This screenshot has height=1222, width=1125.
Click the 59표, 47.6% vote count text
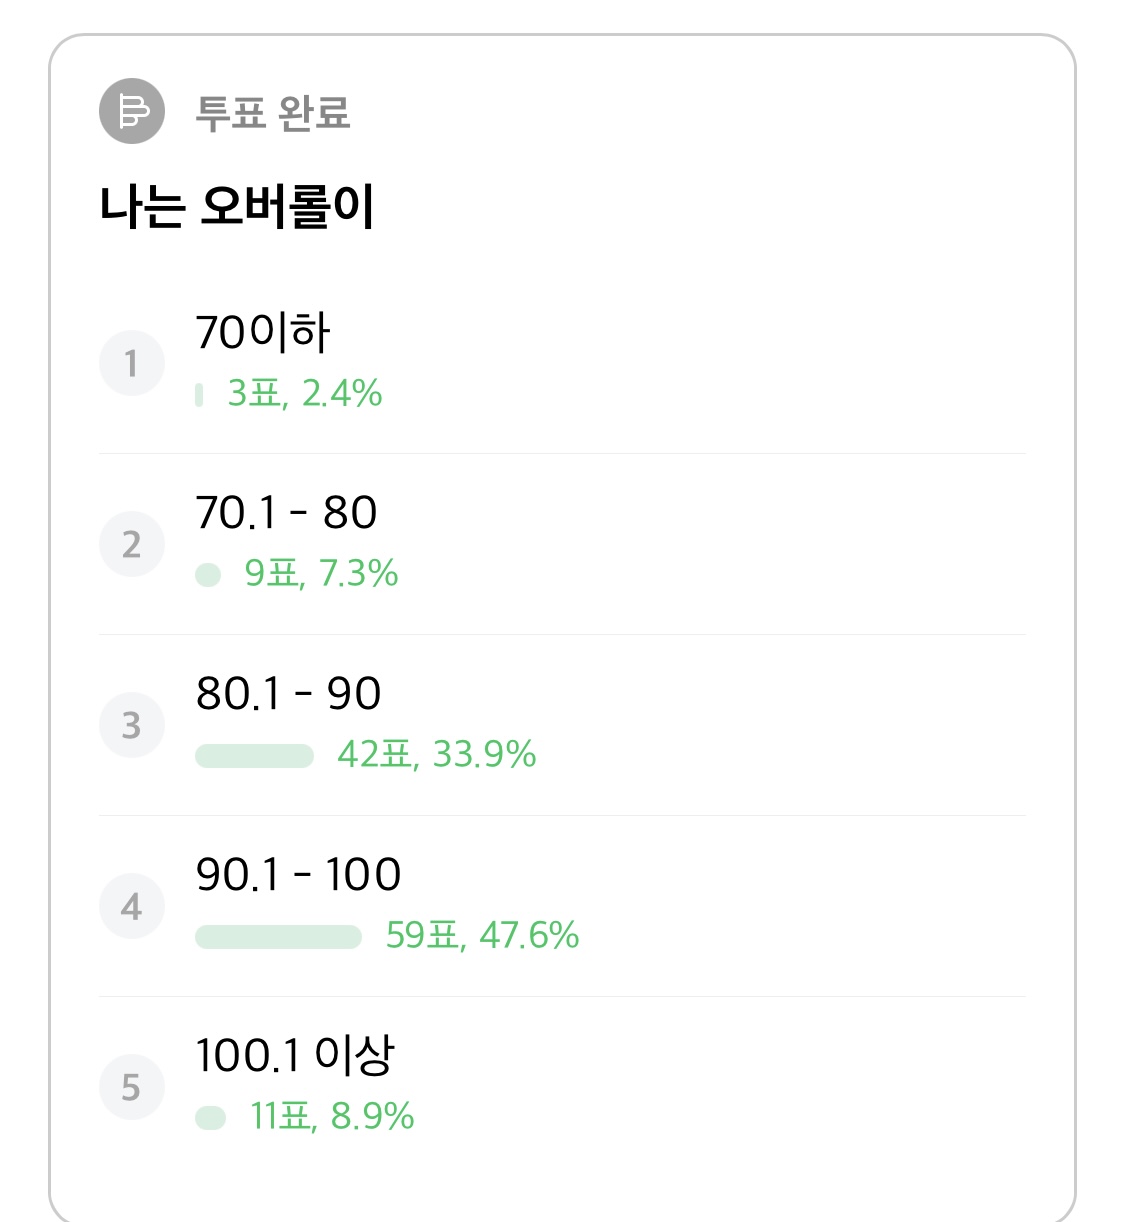tap(482, 935)
